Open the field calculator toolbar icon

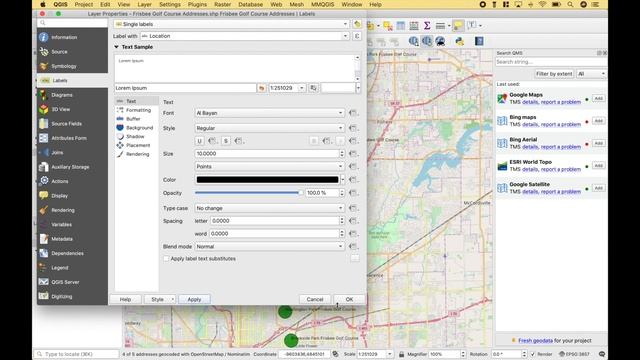point(414,26)
